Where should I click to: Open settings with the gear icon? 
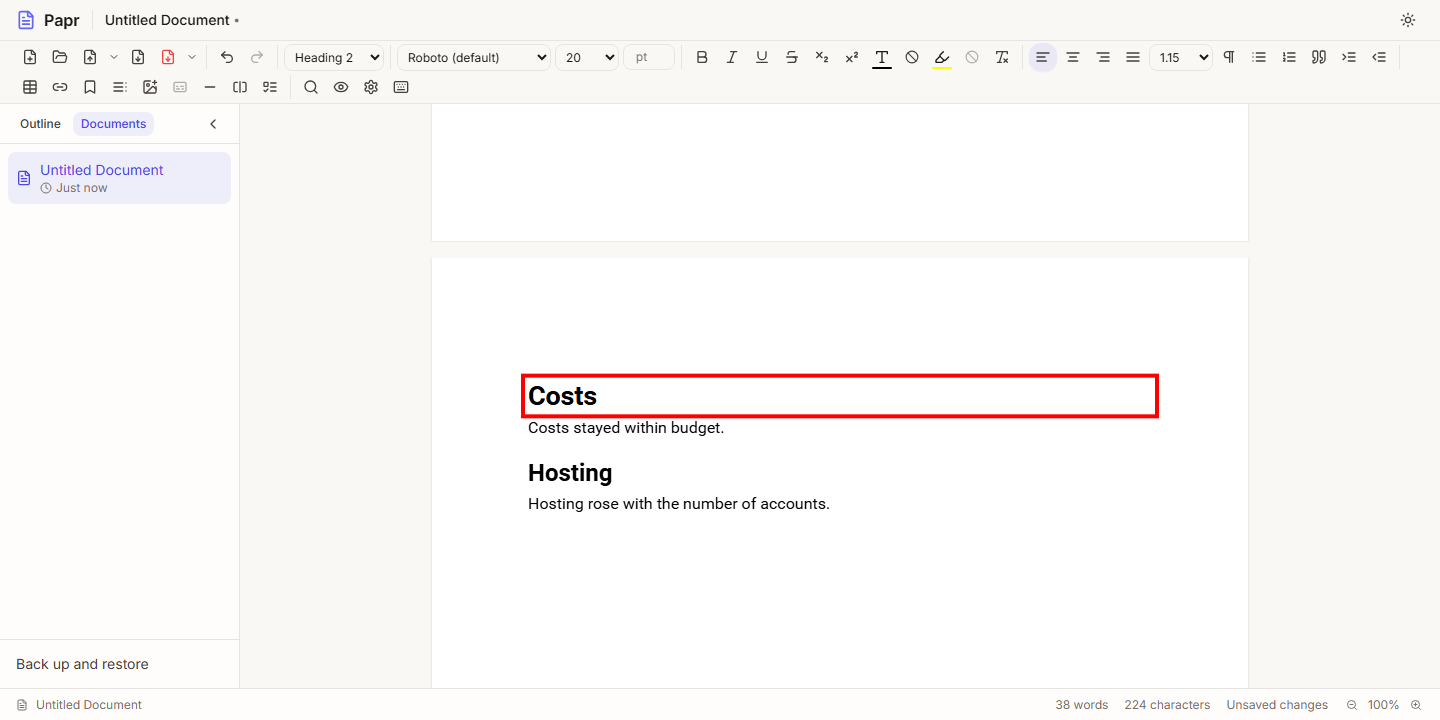[x=371, y=87]
